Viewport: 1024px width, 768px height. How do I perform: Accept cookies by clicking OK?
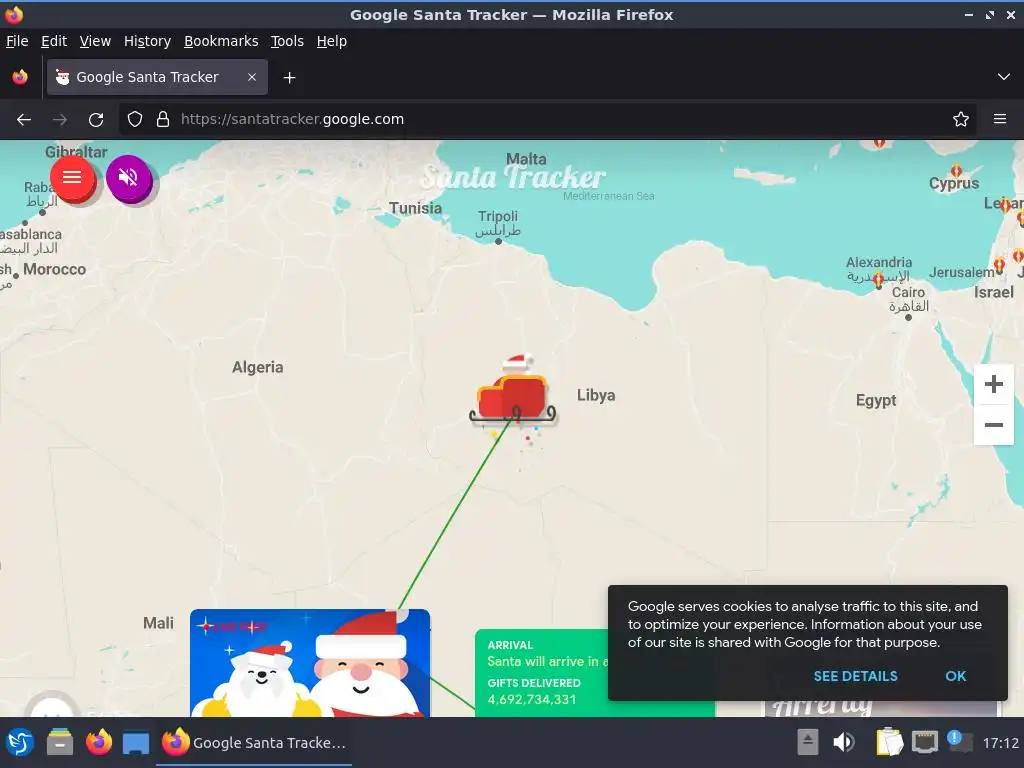[x=955, y=676]
